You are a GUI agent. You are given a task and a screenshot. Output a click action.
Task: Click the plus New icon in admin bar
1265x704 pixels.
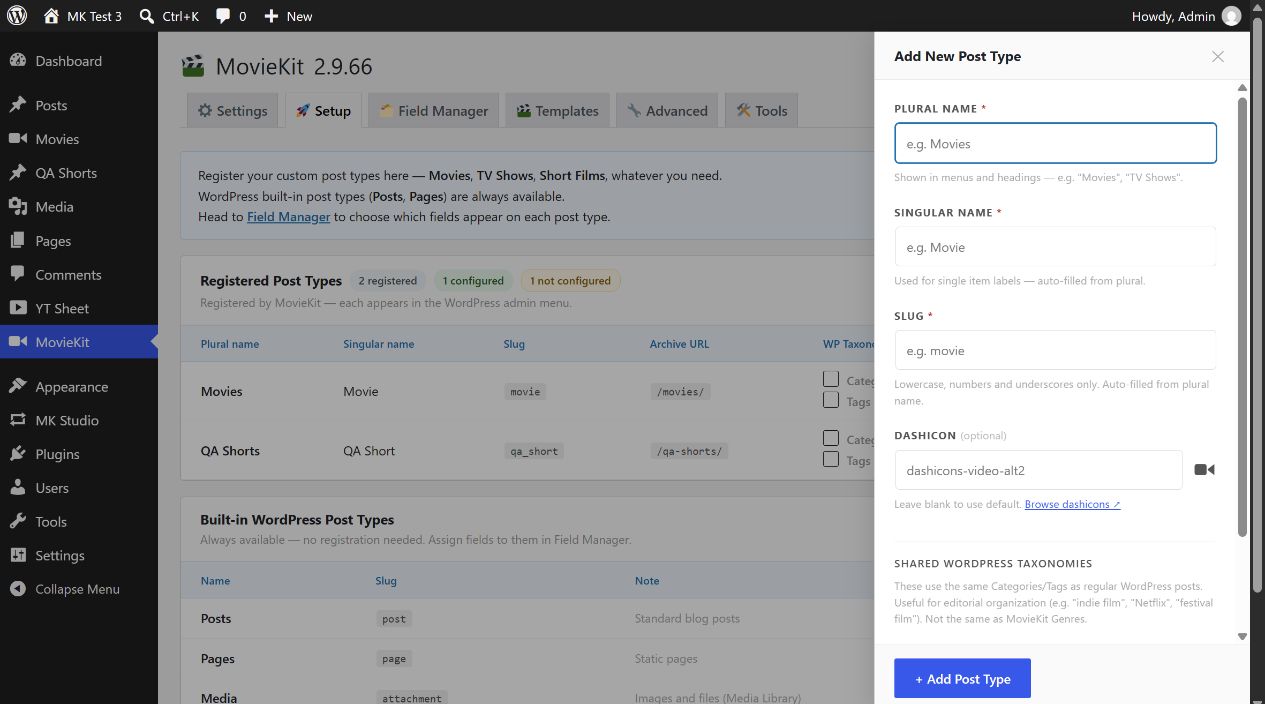(x=271, y=16)
